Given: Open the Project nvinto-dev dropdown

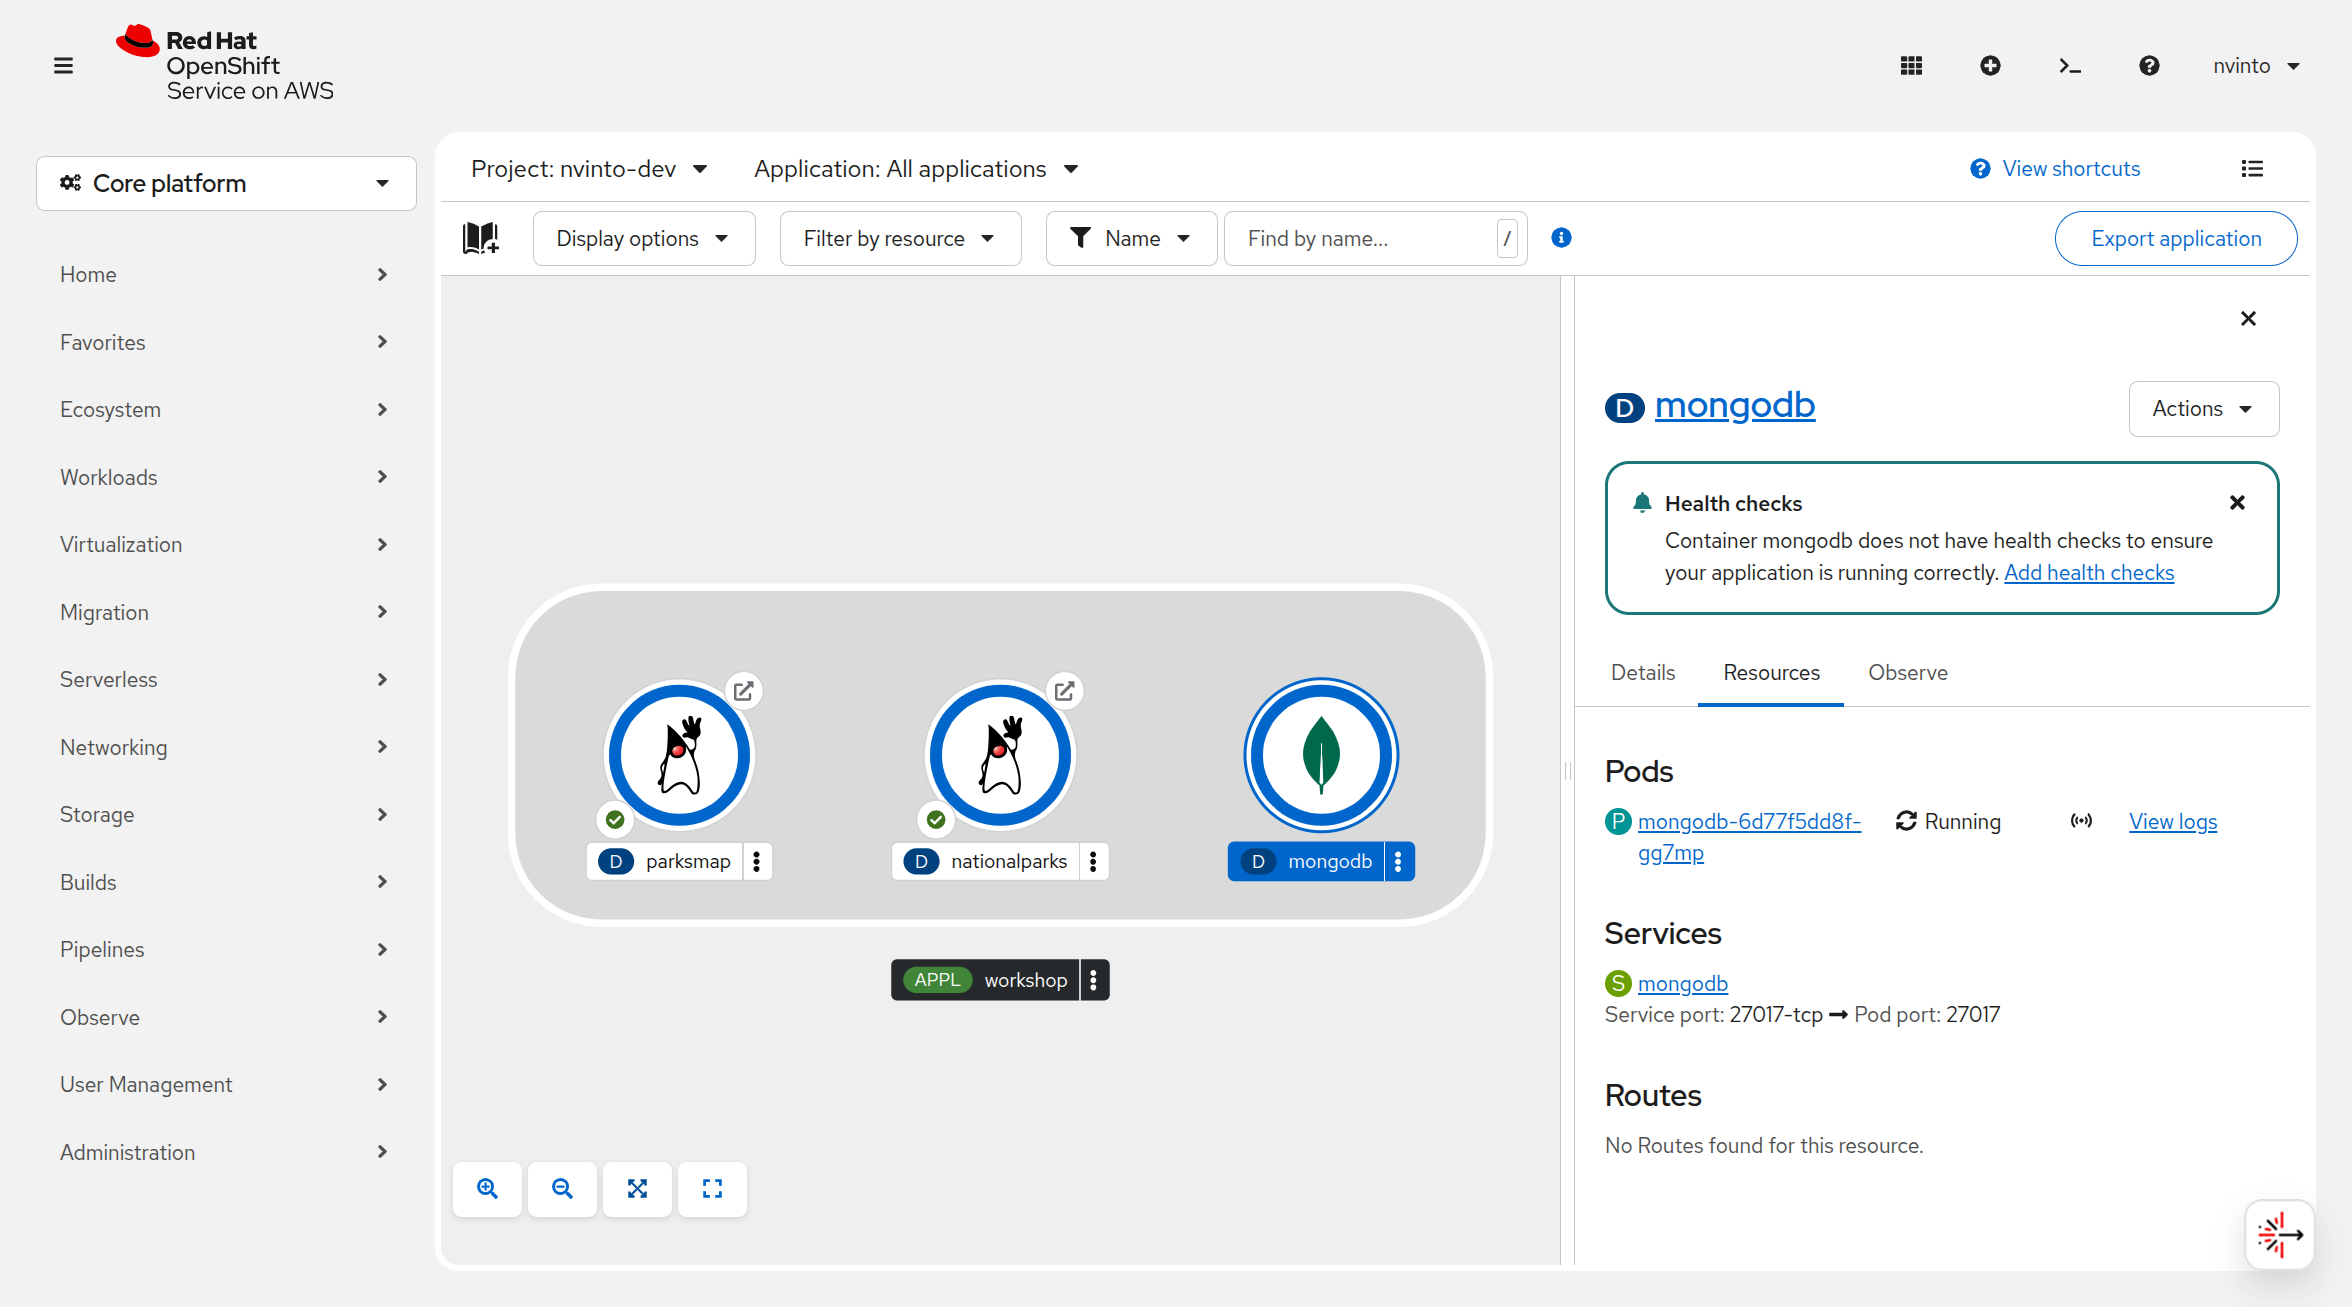Looking at the screenshot, I should click(589, 169).
